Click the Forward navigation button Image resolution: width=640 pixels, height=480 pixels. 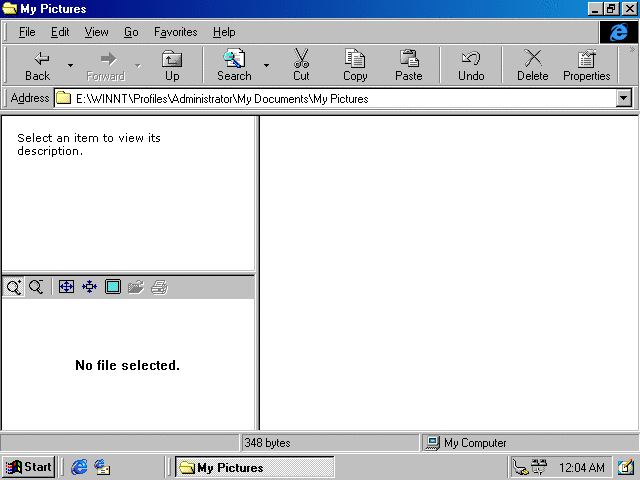tap(105, 65)
